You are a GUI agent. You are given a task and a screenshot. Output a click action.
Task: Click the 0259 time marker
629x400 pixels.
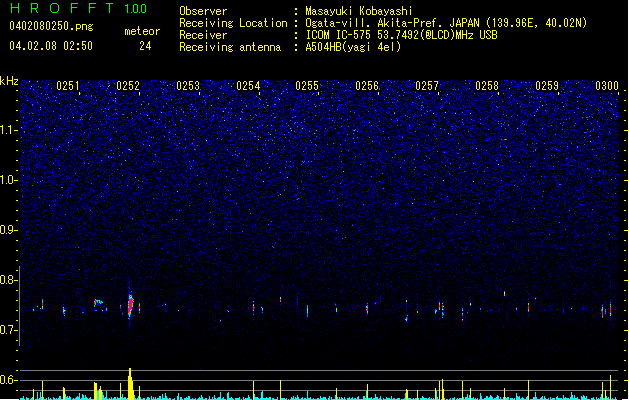pyautogui.click(x=547, y=86)
